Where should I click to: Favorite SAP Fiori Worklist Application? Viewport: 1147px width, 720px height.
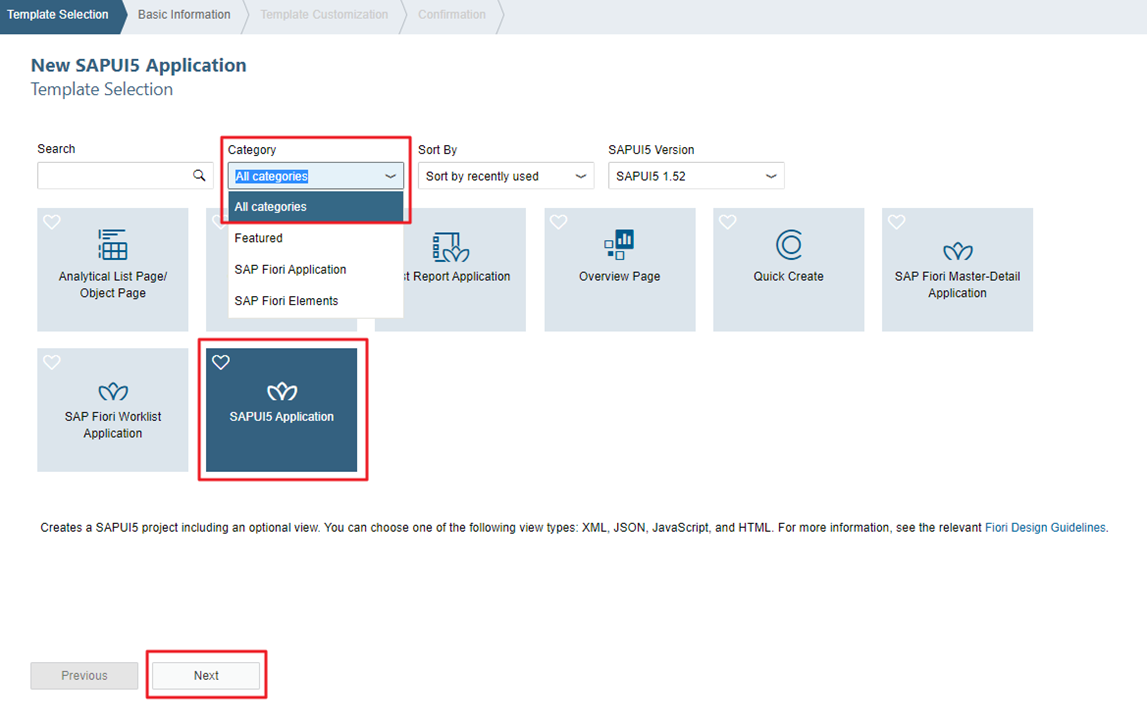tap(52, 362)
